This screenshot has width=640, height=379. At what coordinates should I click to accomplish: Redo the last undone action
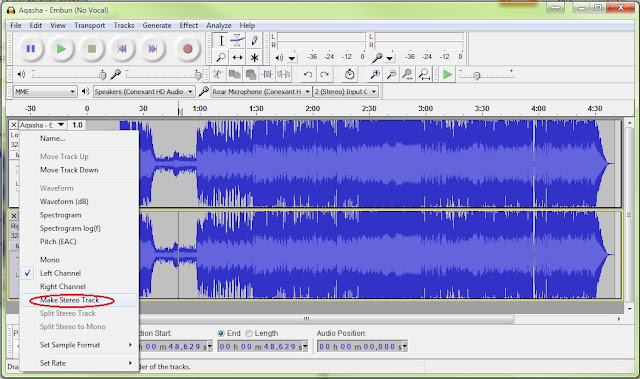pos(324,74)
